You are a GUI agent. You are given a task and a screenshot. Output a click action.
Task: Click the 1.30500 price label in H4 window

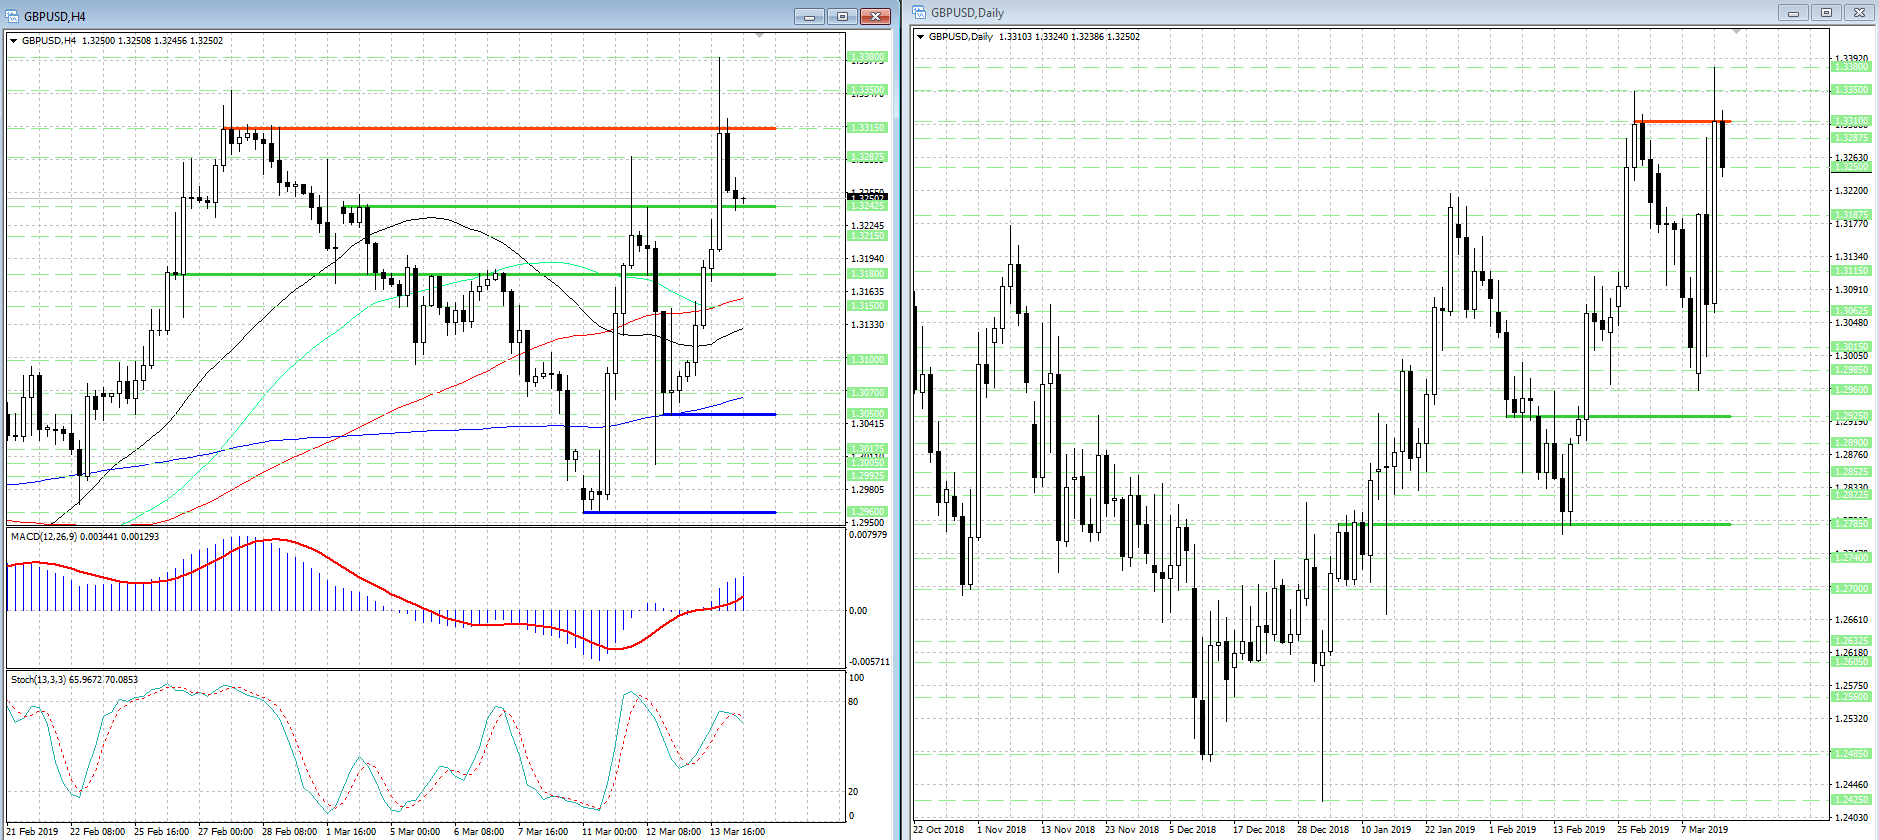coord(867,414)
